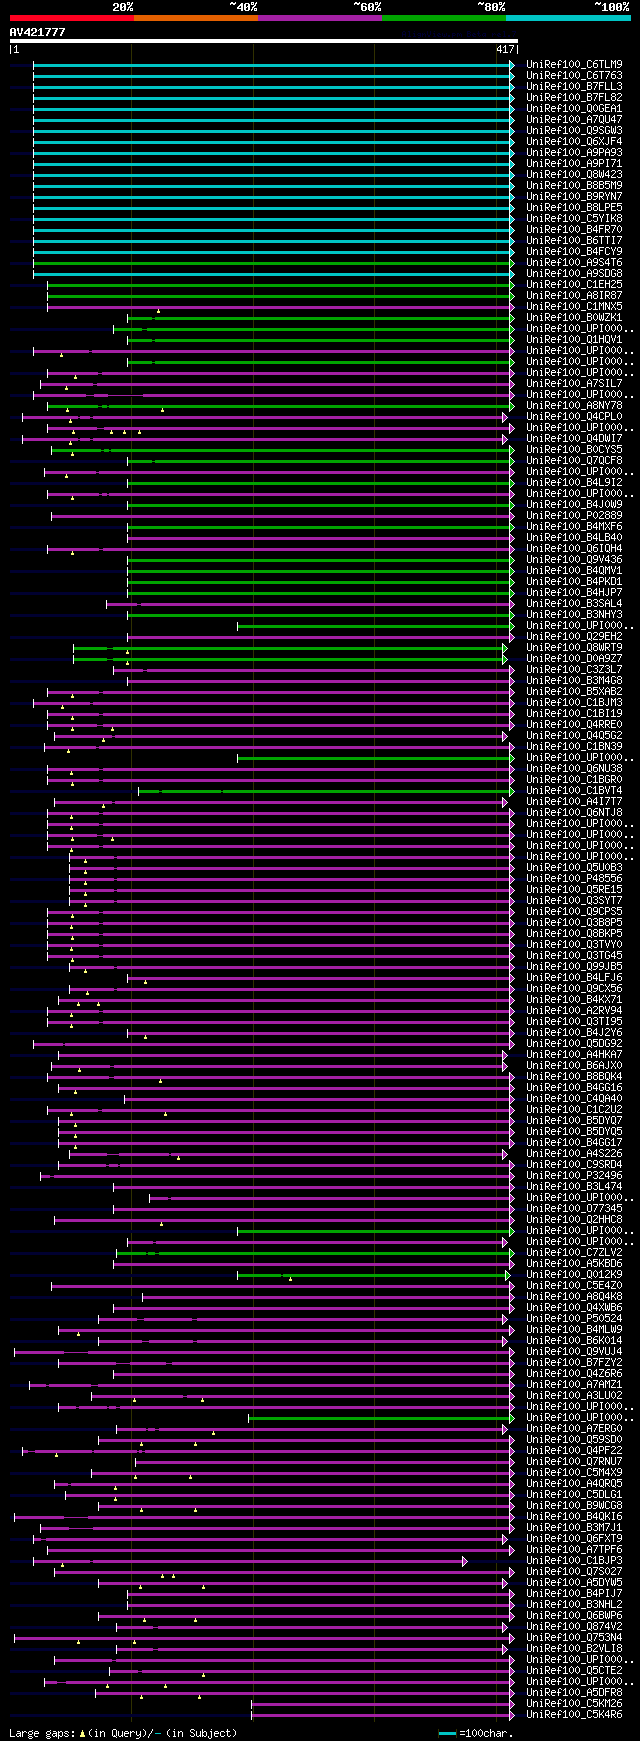This screenshot has width=640, height=1741.
Task: Click the cyan ~100% identity legend segment
Action: pyautogui.click(x=568, y=18)
